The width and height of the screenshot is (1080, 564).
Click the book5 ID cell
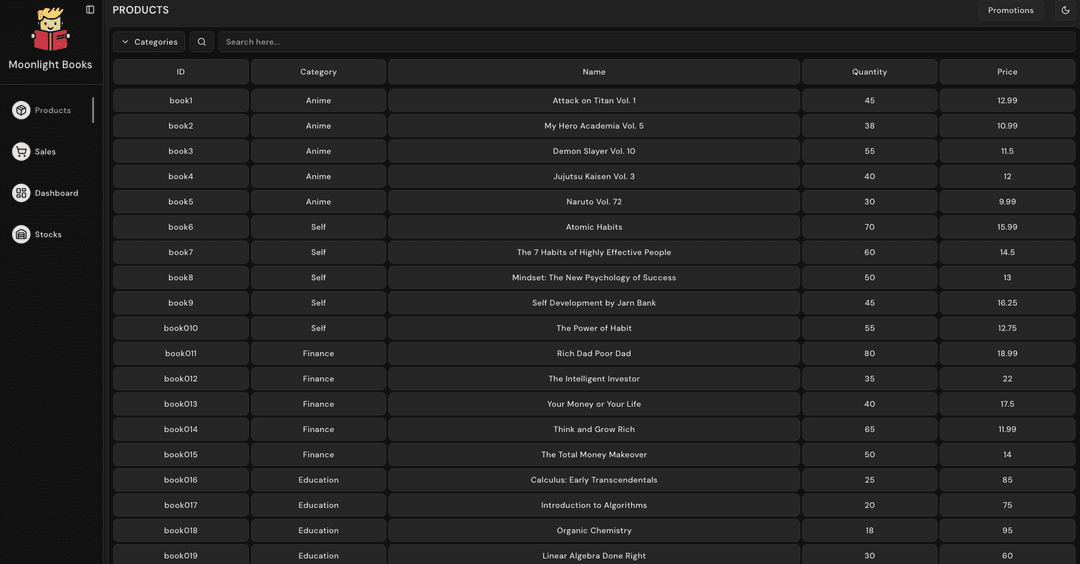point(180,202)
